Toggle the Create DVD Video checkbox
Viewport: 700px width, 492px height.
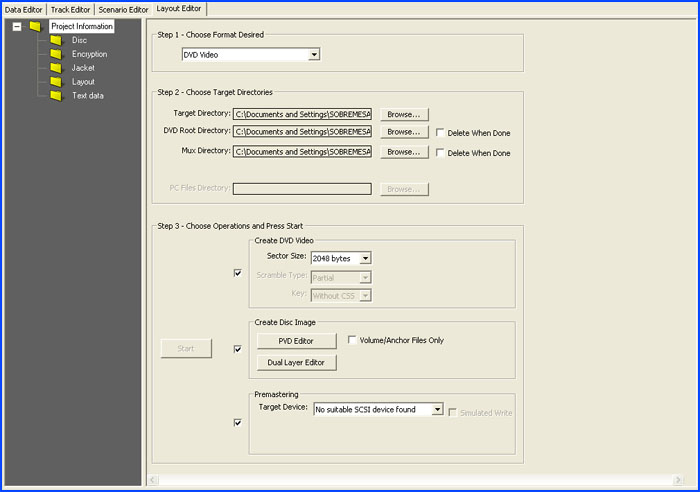coord(237,273)
